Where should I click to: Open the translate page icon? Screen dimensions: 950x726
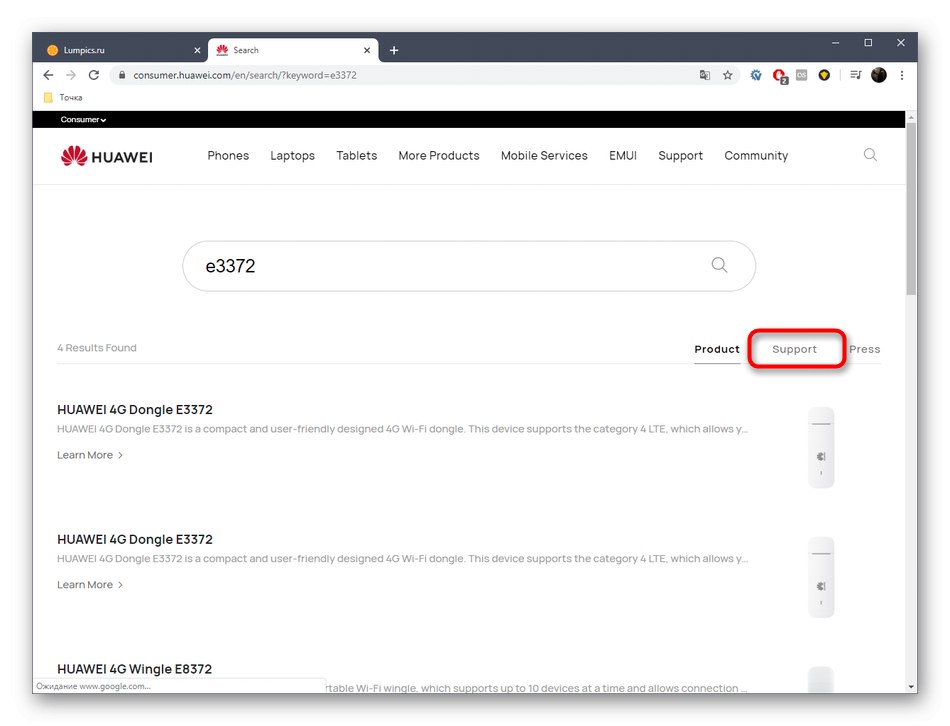pos(705,75)
